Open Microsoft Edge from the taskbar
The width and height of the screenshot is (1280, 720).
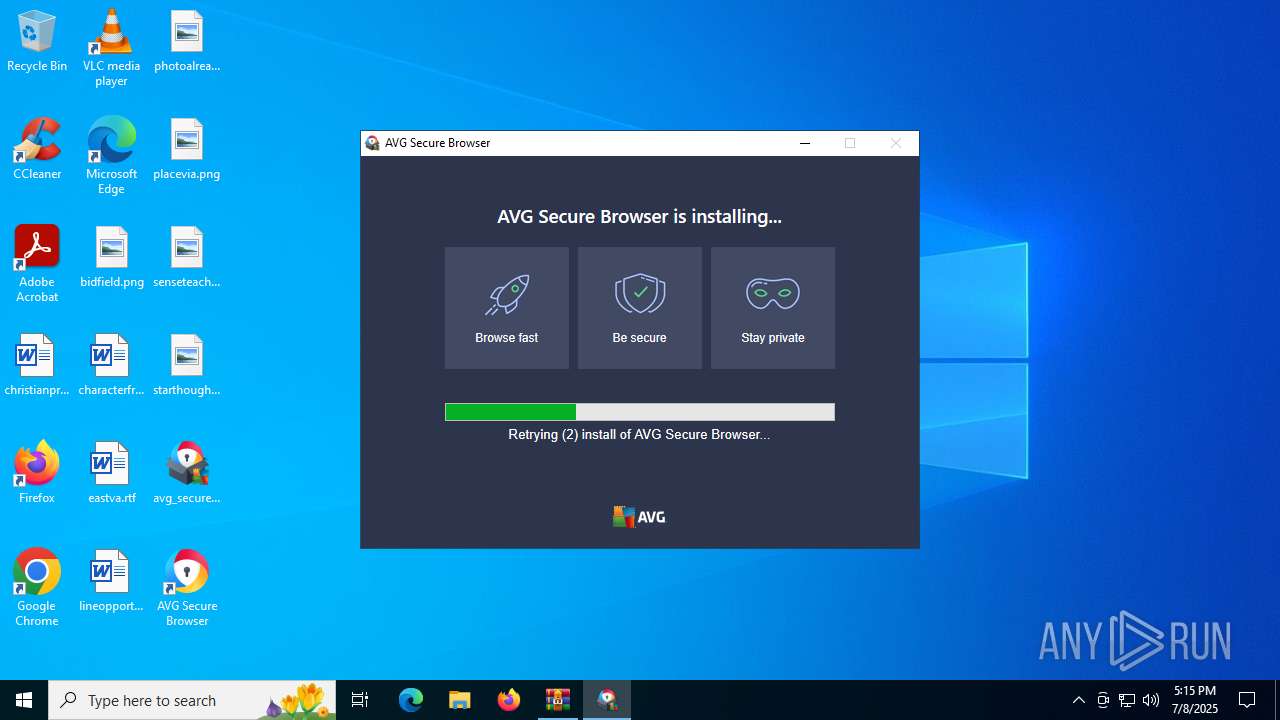411,700
